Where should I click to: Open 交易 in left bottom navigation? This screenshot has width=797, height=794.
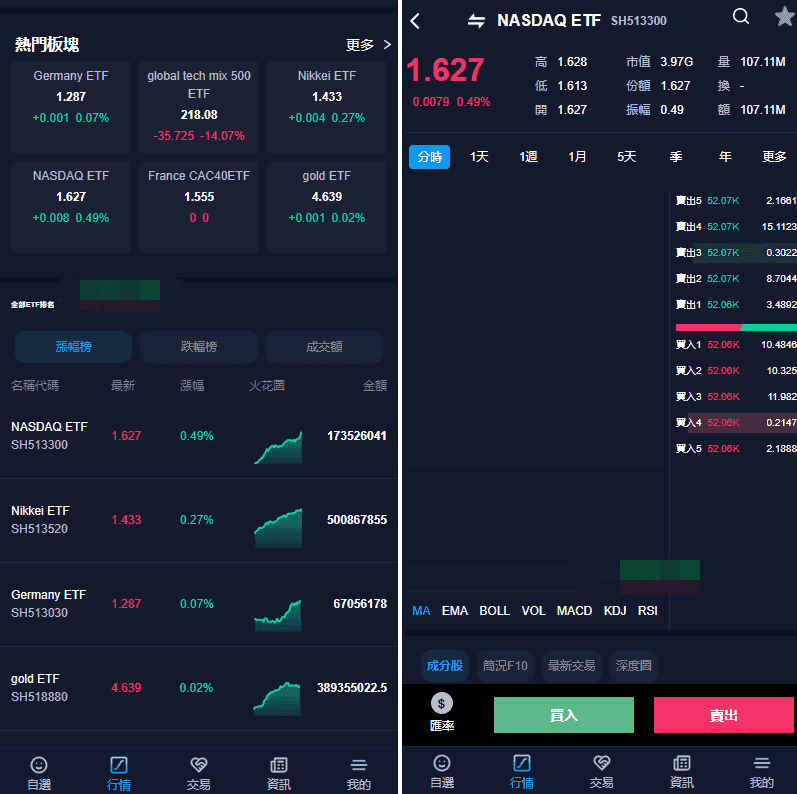click(198, 772)
